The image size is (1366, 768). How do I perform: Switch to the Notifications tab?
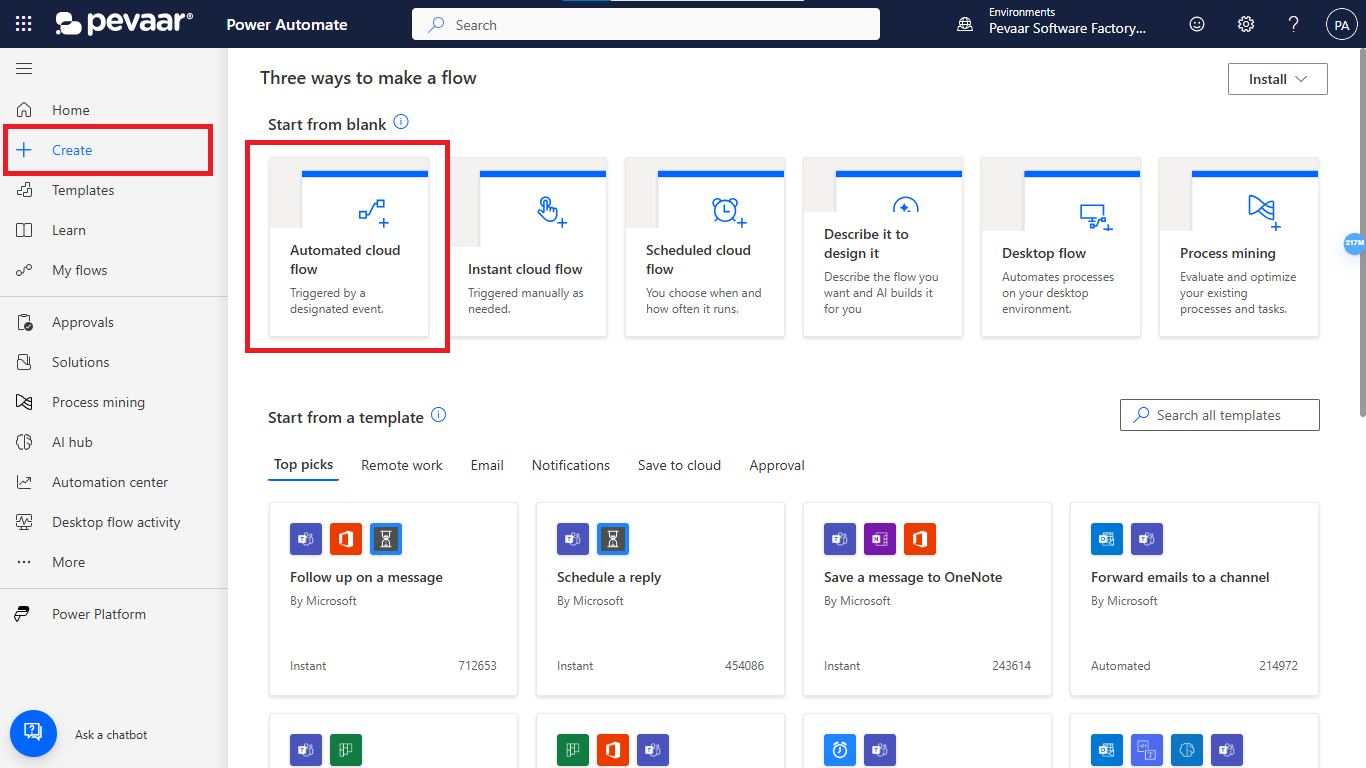tap(571, 465)
